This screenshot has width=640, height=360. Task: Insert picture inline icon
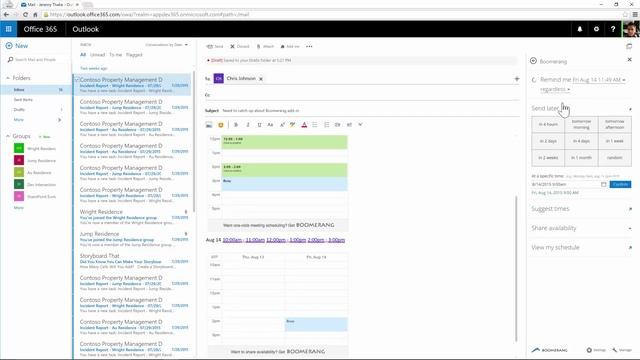click(x=209, y=125)
